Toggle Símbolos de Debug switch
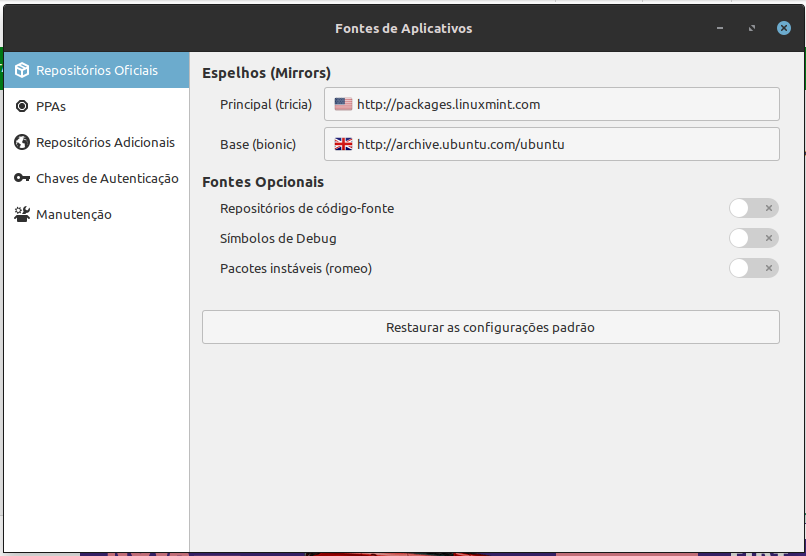 click(754, 238)
